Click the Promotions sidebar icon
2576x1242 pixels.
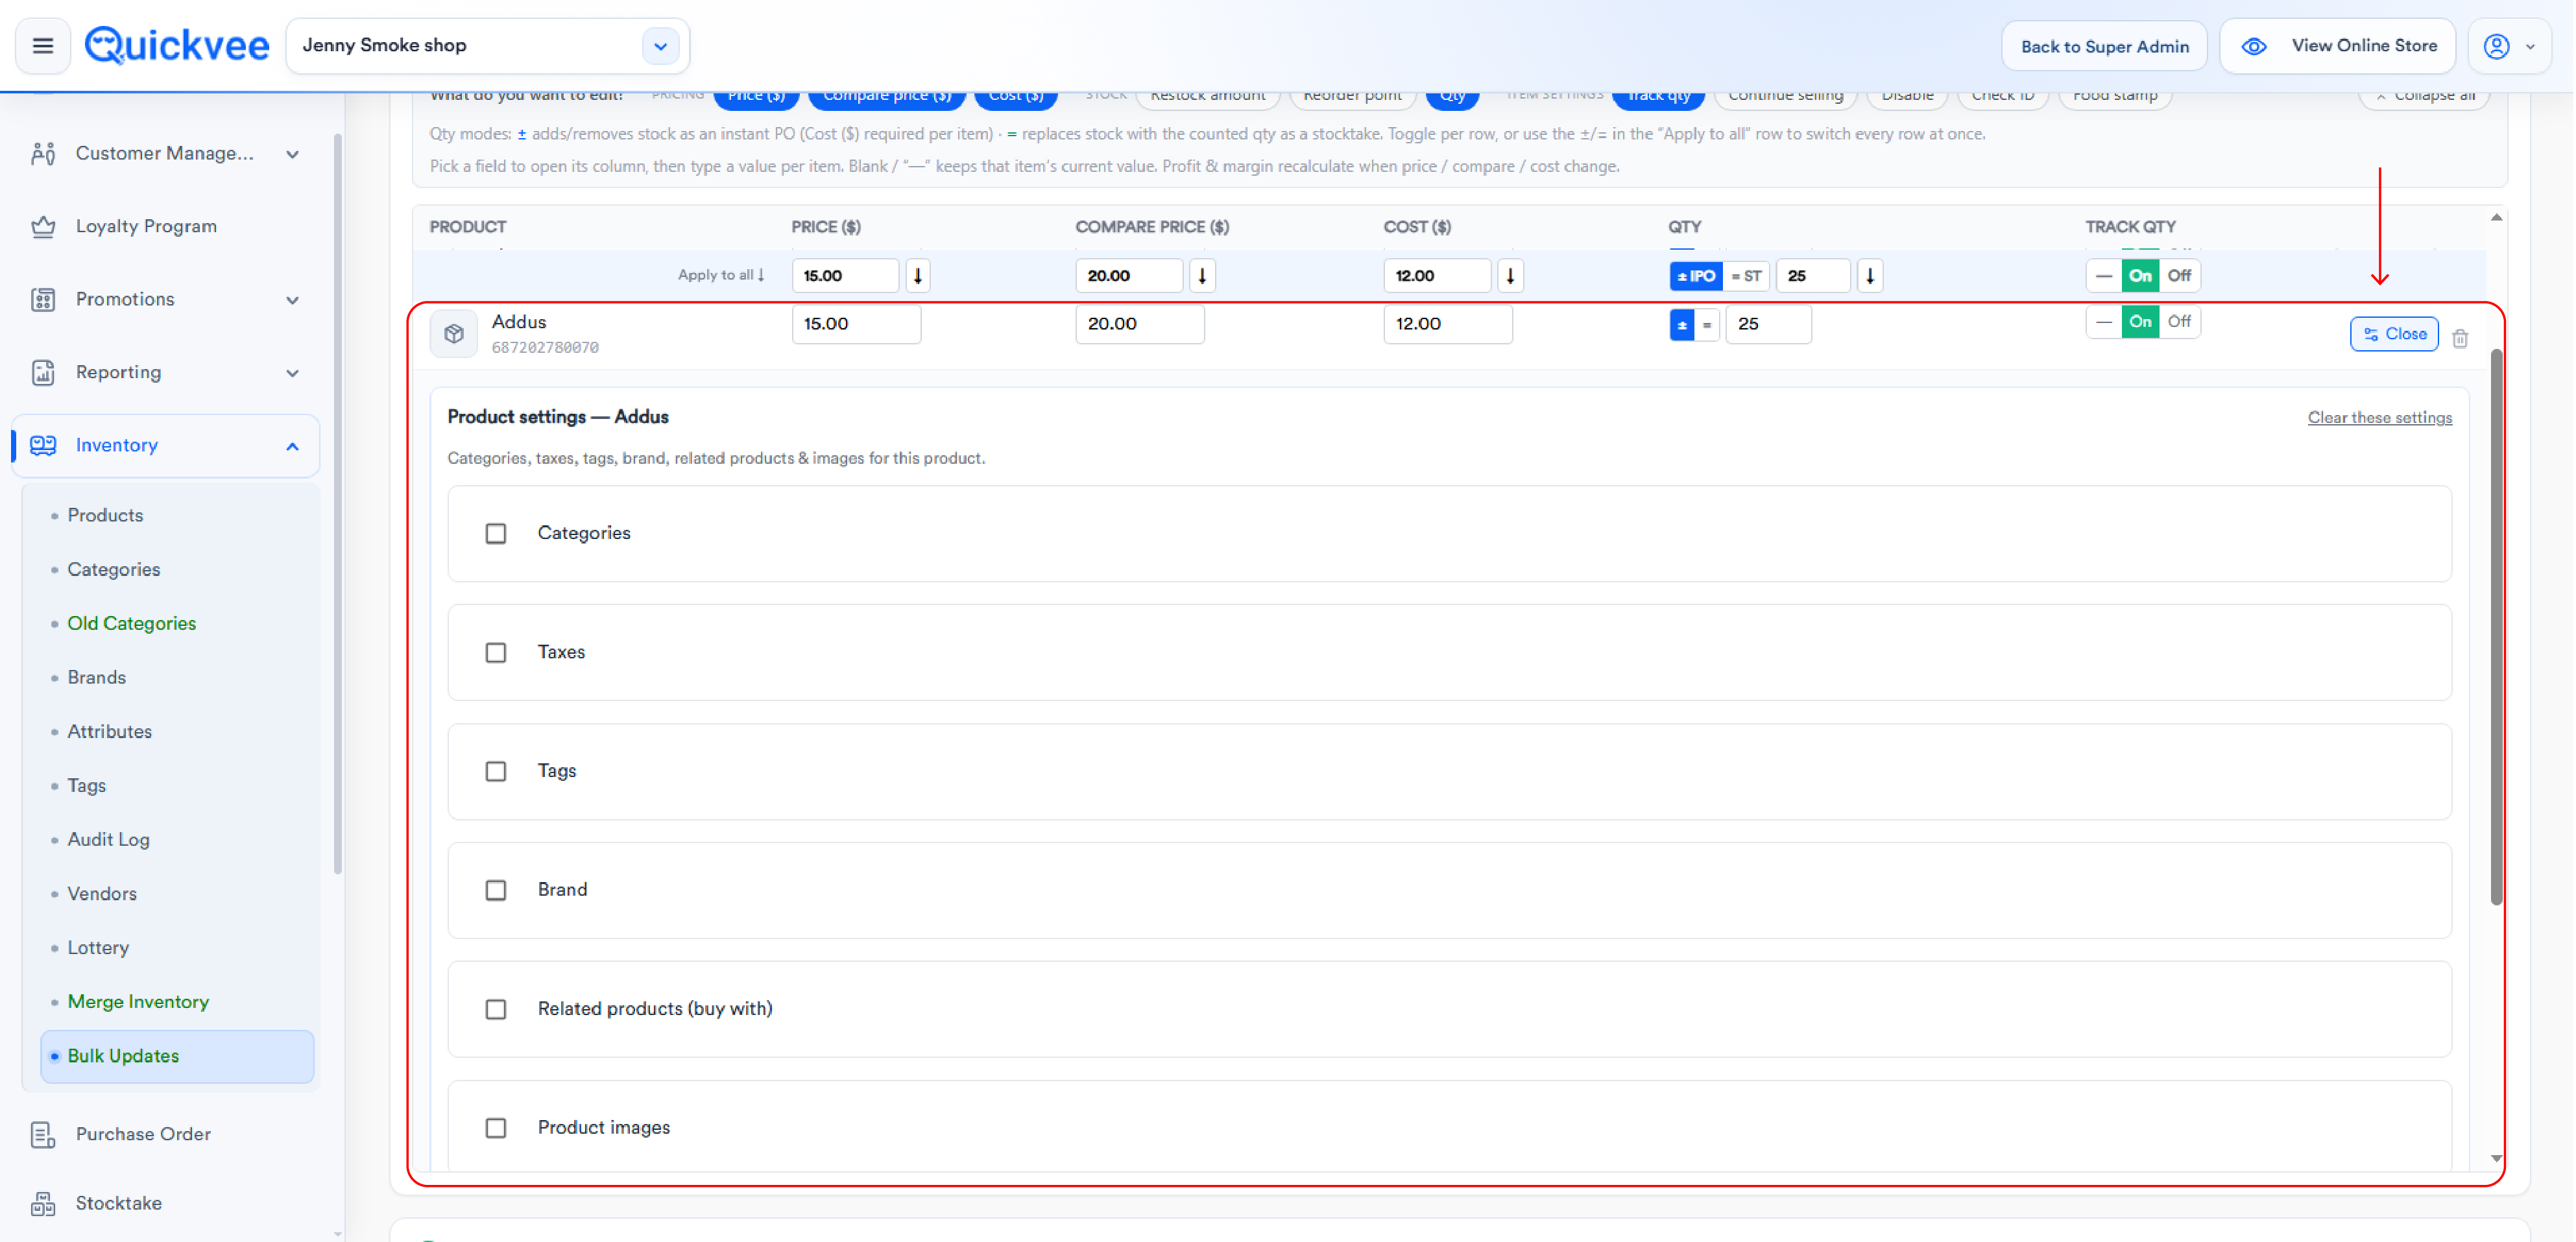43,300
